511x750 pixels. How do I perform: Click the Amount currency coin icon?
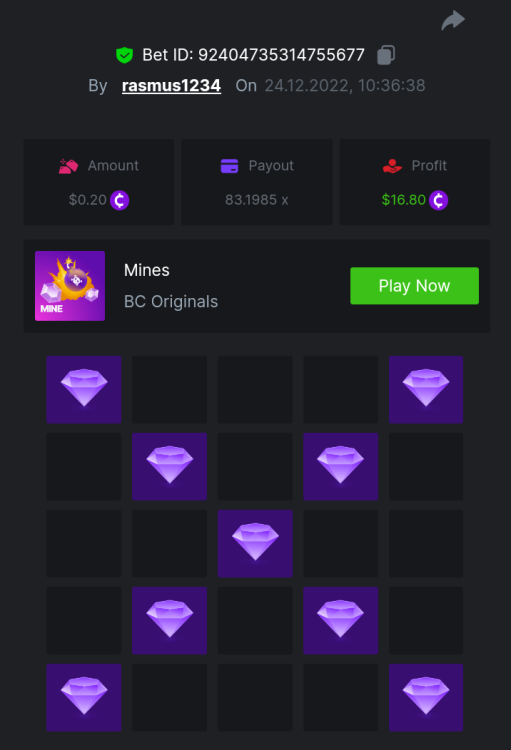point(120,200)
